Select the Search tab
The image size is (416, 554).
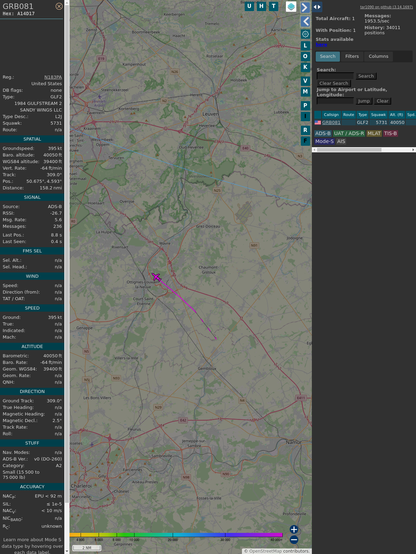pyautogui.click(x=328, y=56)
